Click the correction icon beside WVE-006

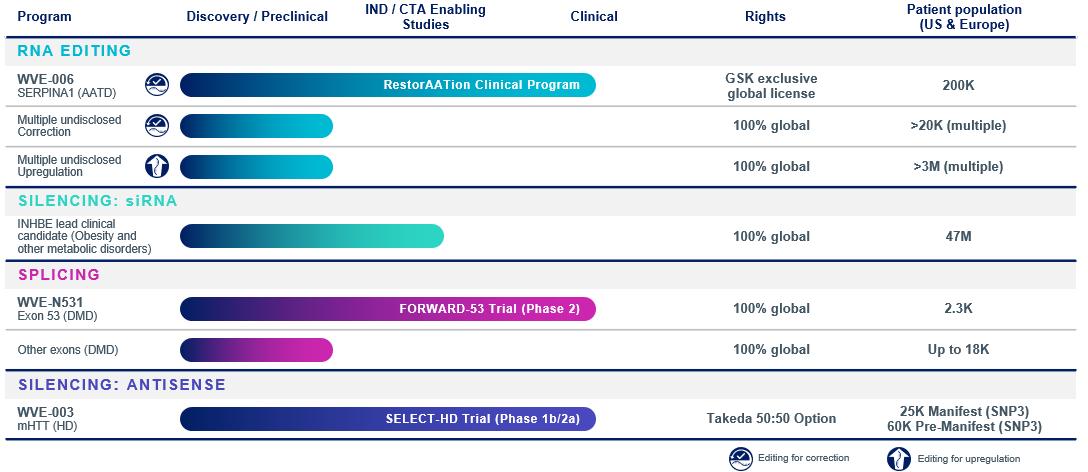tap(157, 84)
